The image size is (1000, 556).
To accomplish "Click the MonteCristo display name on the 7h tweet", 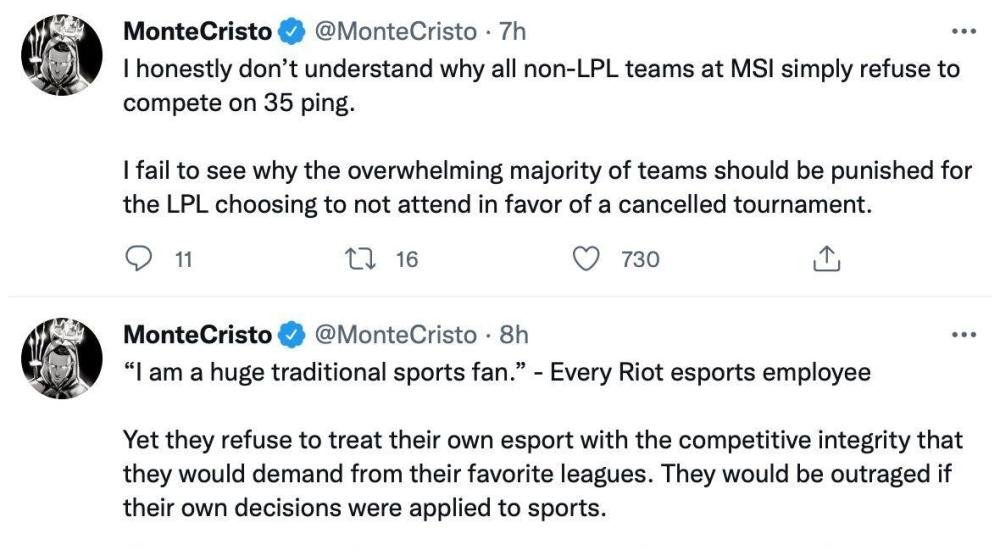I will 197,32.
